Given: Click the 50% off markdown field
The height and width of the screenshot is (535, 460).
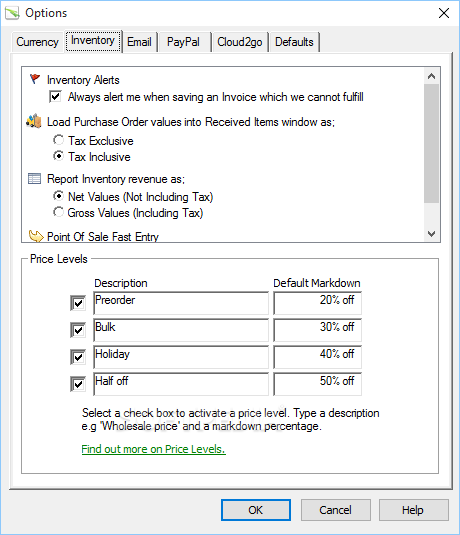Looking at the screenshot, I should (317, 384).
